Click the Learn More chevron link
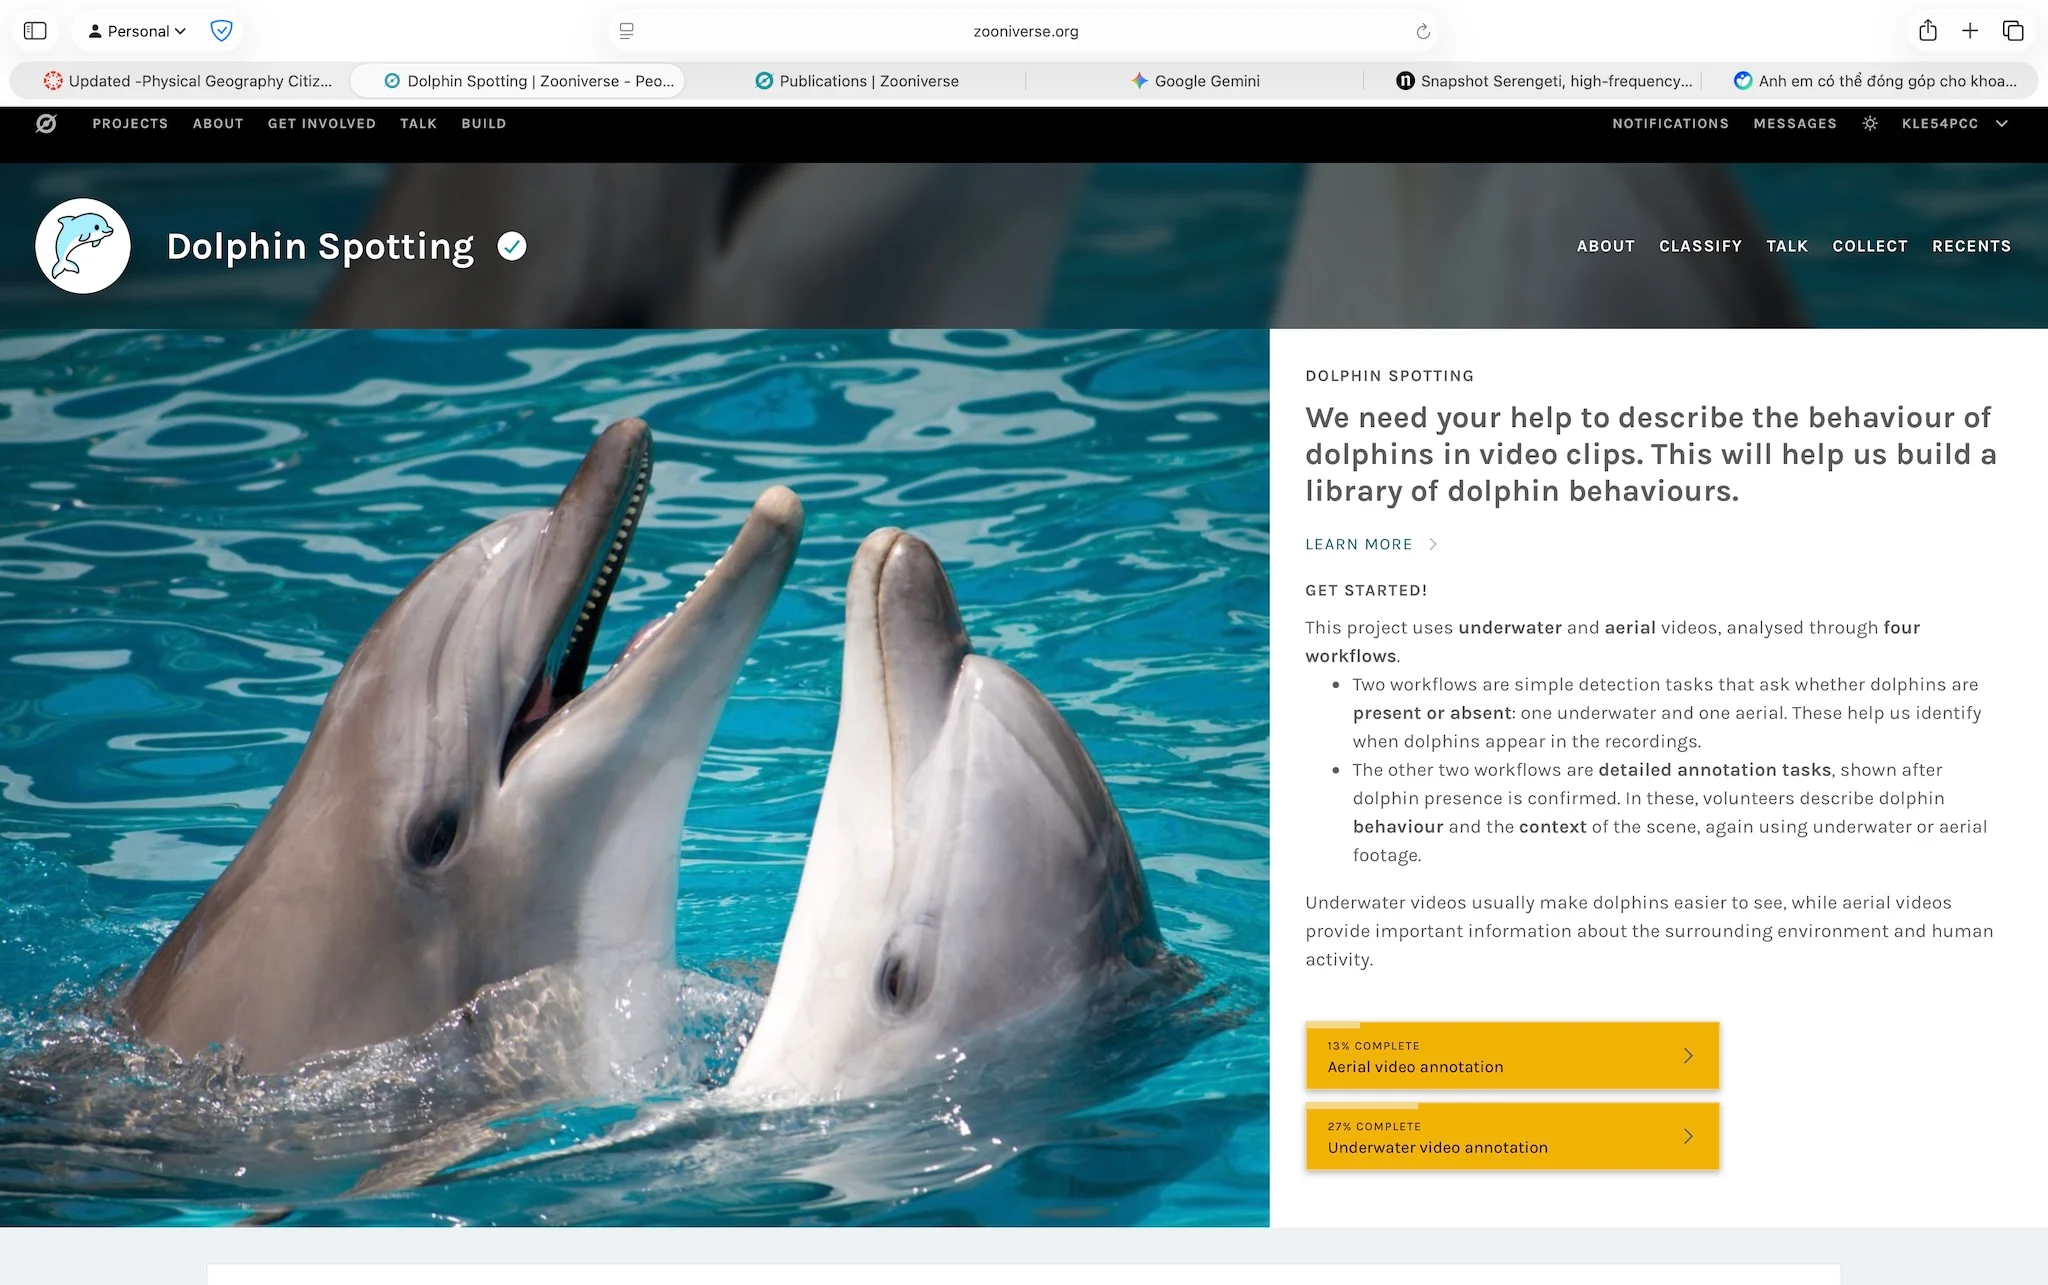 point(1371,544)
